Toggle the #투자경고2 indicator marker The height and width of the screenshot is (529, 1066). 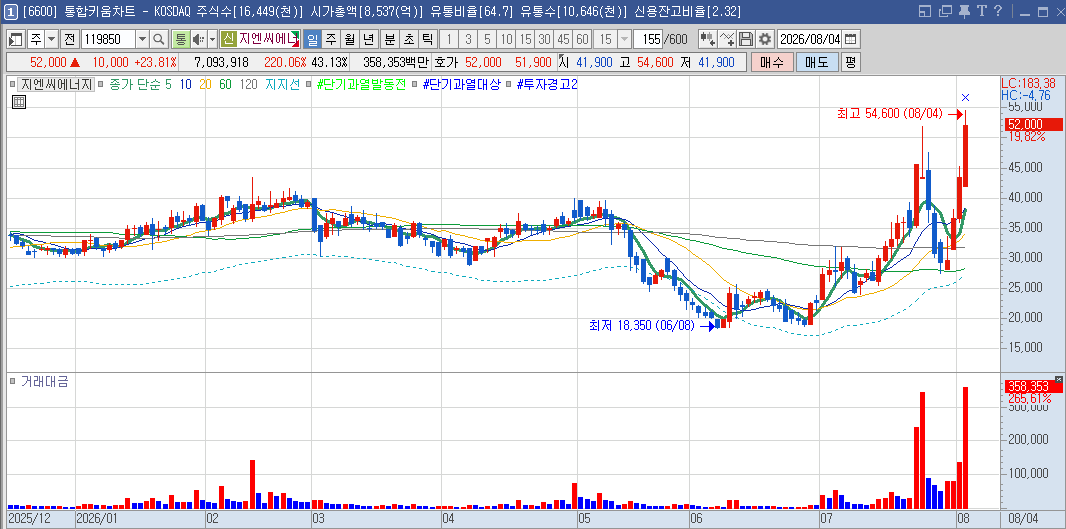coord(511,85)
